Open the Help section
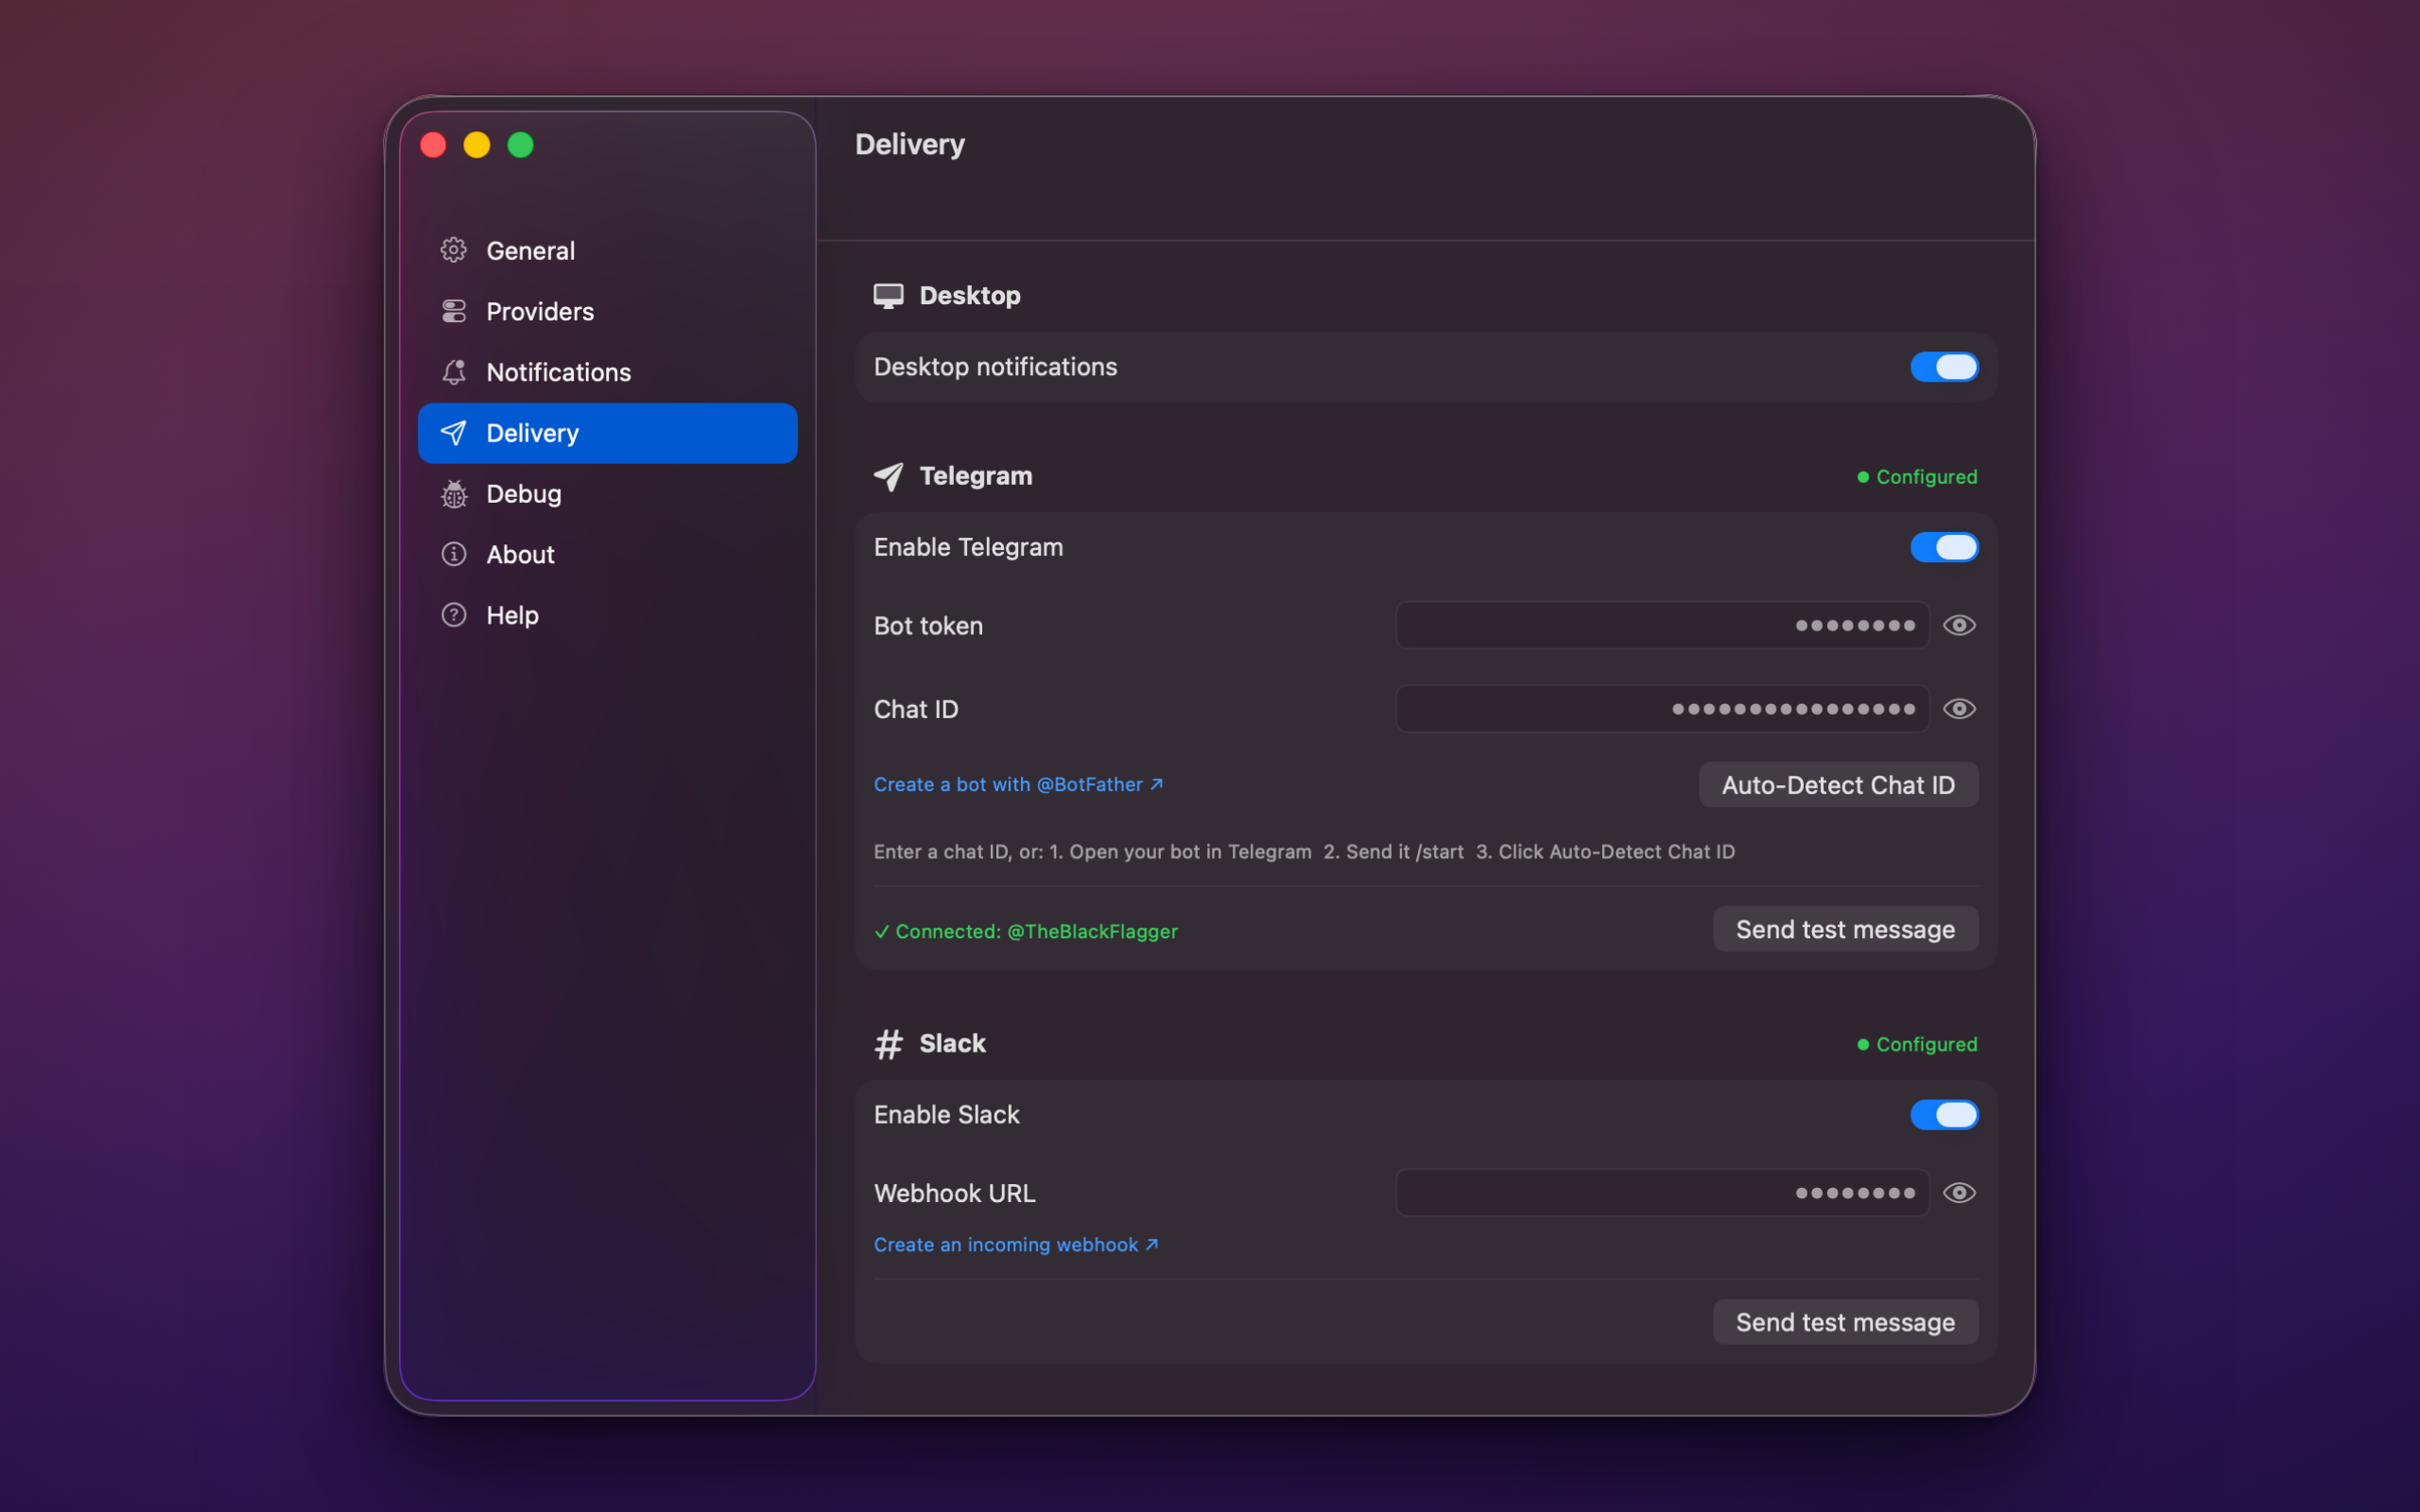Screen dimensions: 2420x1512 pos(607,615)
